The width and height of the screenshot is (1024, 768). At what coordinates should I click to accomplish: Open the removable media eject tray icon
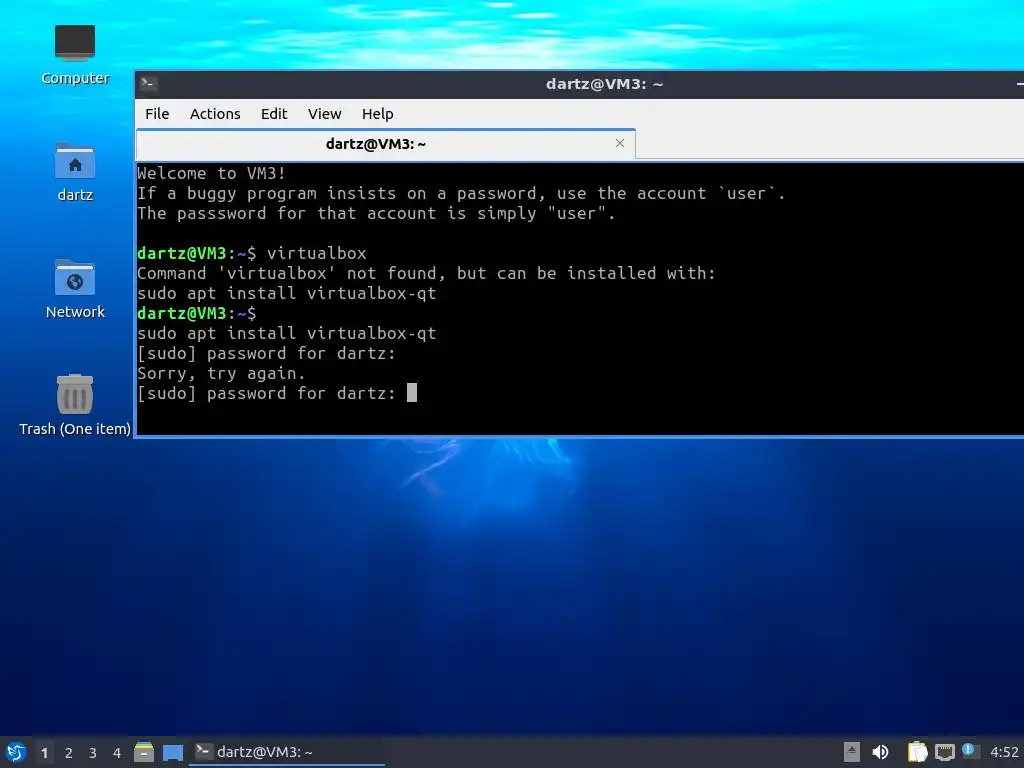(852, 752)
